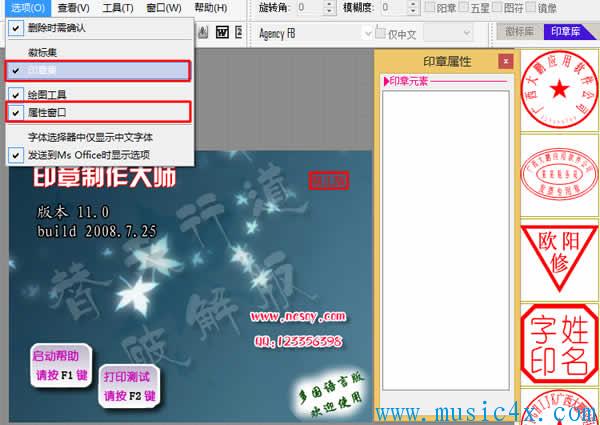Close the 印章属性 panel
600x425 pixels.
point(505,61)
